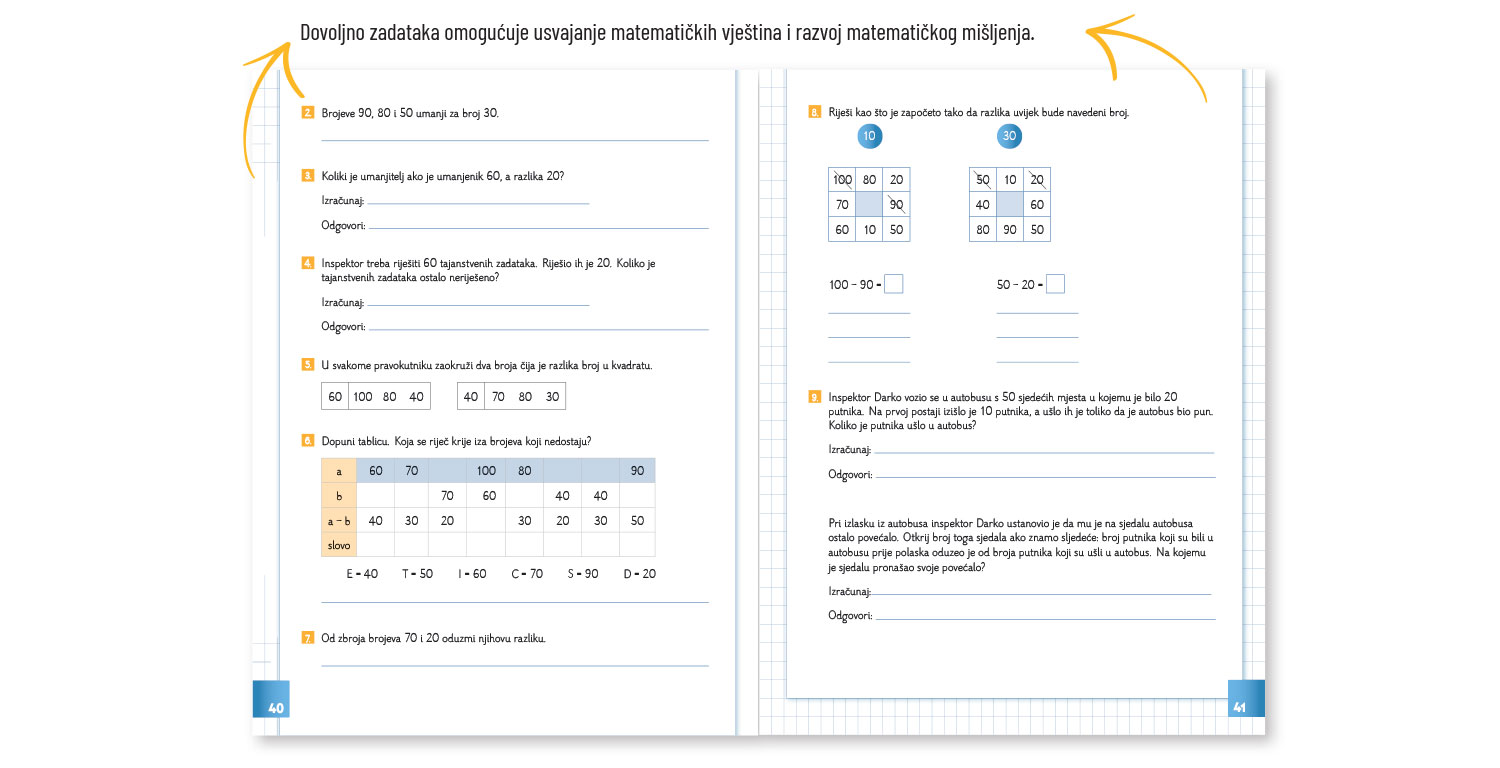Click the 70 cell in table row b
Screen dimensions: 1500x768
447,495
